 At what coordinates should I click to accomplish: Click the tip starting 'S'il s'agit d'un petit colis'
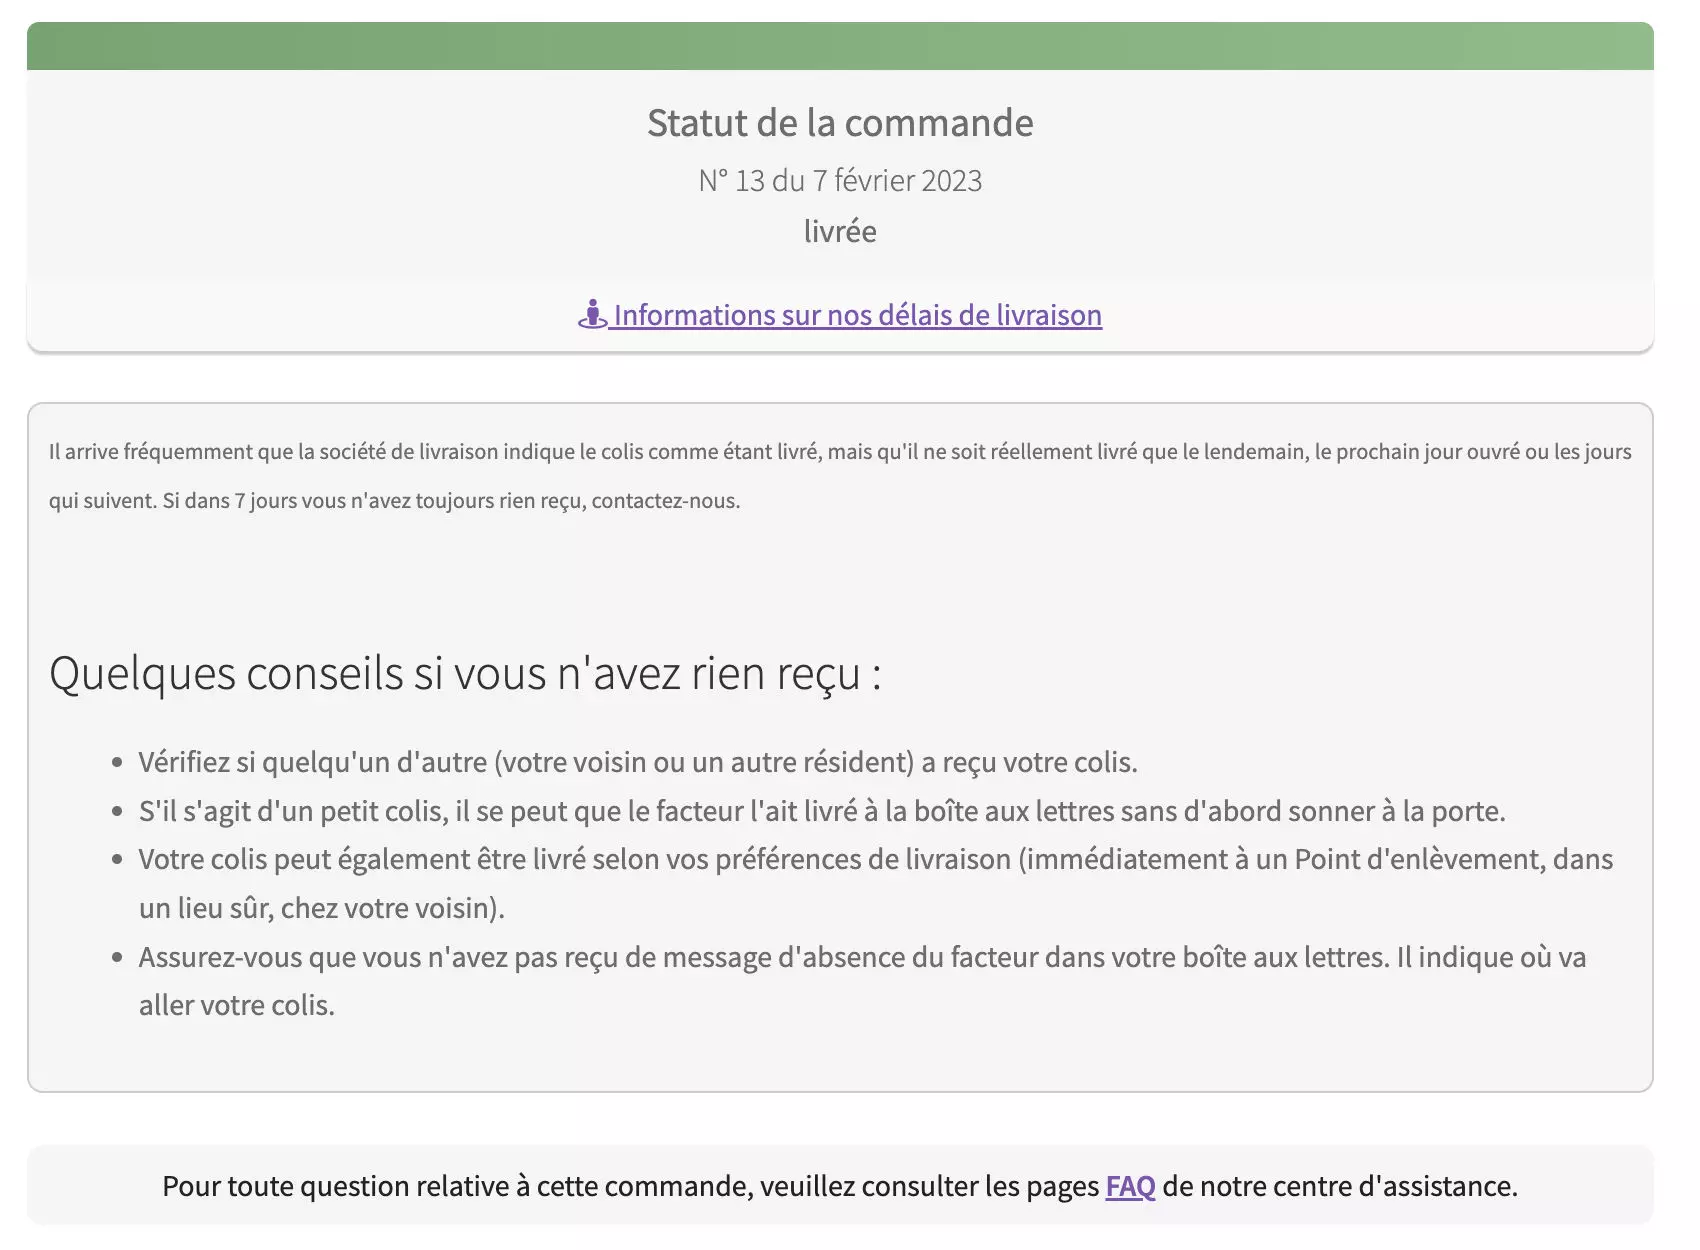tap(822, 811)
